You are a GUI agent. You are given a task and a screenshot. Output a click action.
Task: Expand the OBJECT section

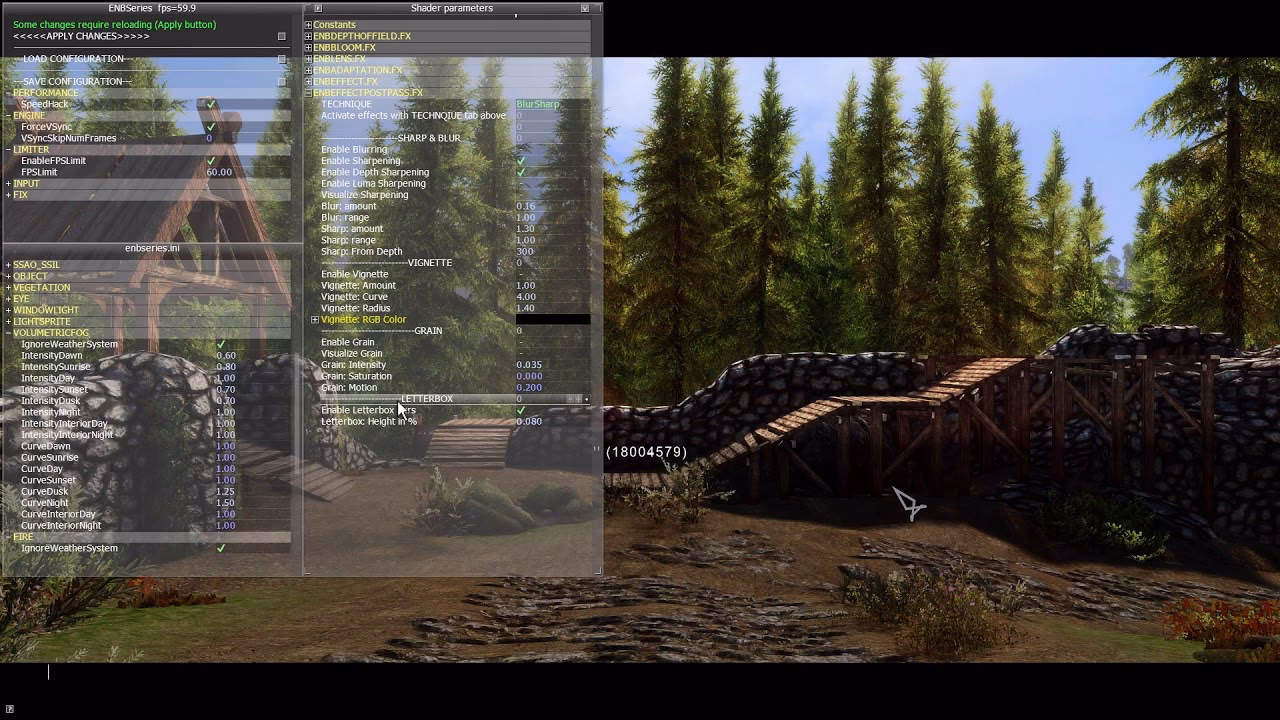[x=9, y=276]
